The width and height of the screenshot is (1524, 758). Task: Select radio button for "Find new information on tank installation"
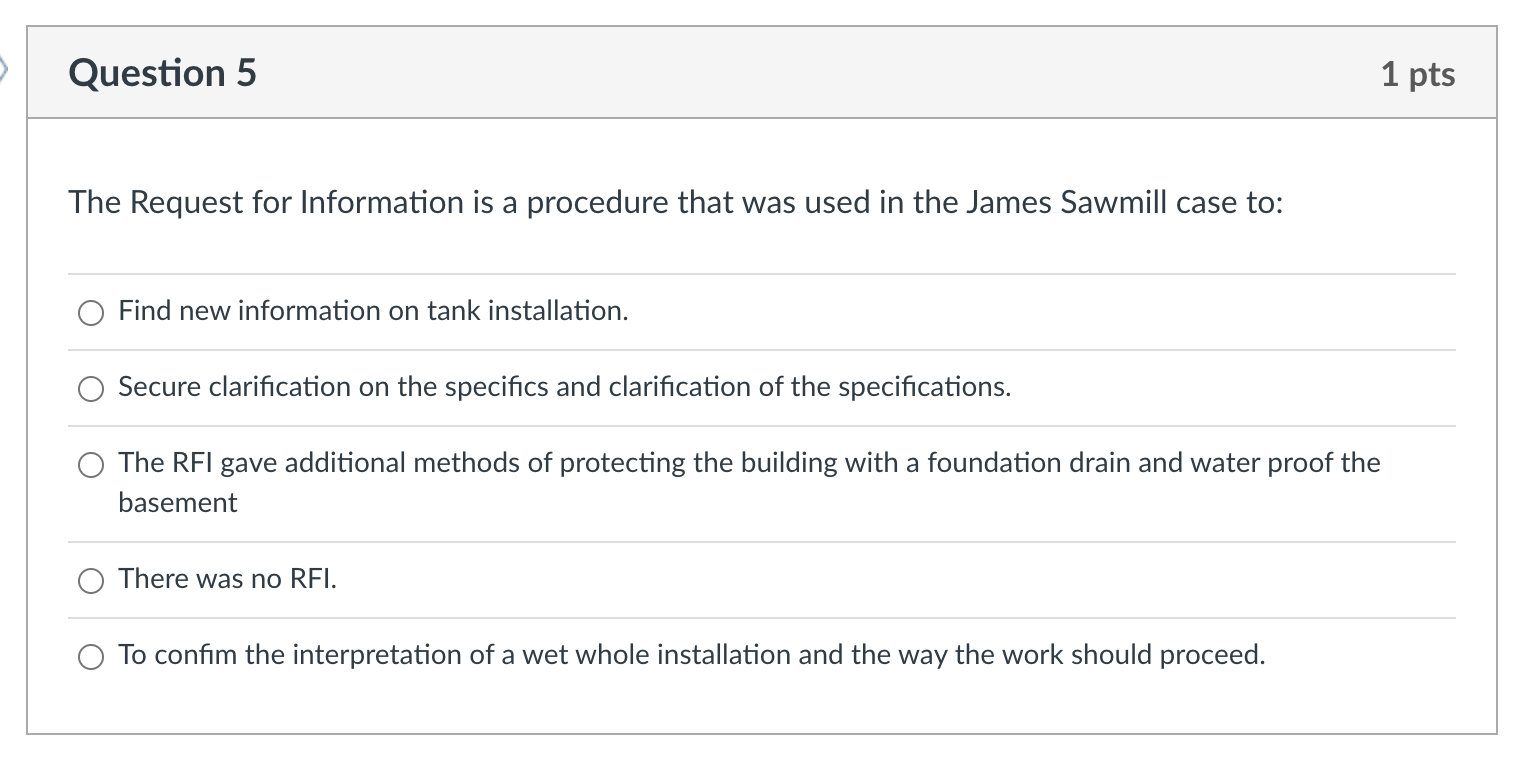[x=90, y=313]
